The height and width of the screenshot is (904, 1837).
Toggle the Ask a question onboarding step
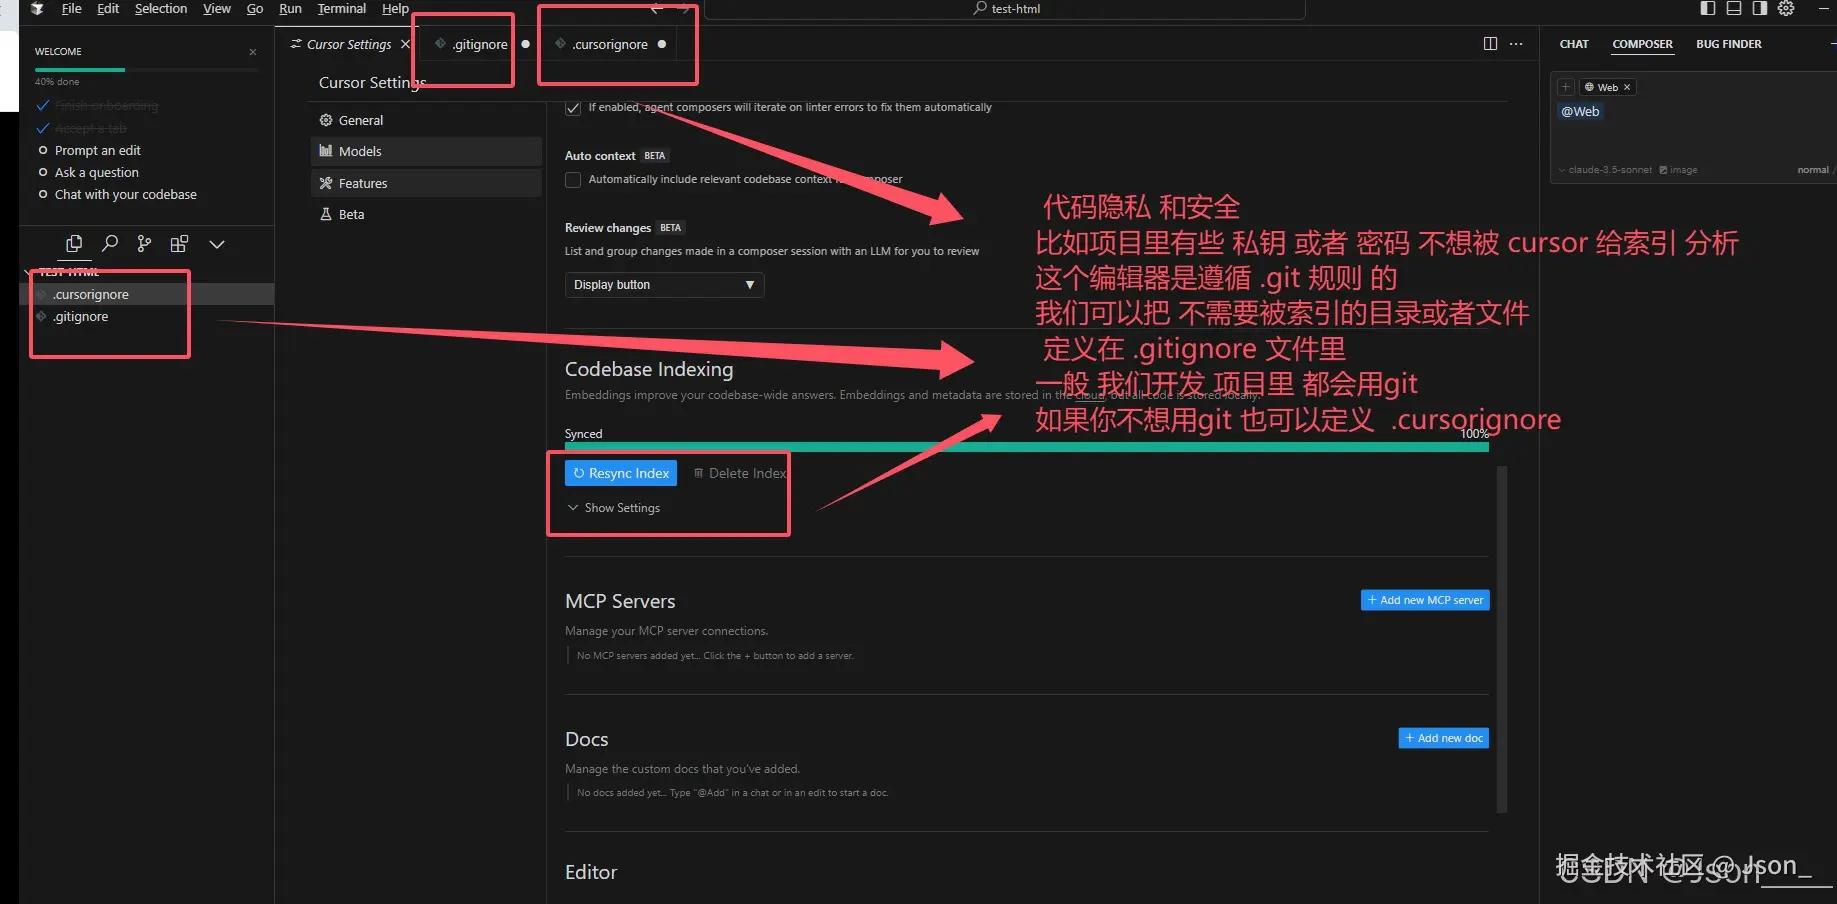click(x=43, y=172)
